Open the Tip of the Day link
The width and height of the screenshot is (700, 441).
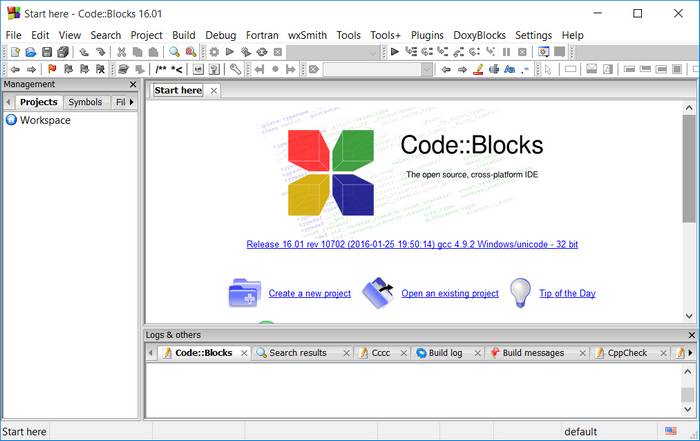(x=567, y=294)
